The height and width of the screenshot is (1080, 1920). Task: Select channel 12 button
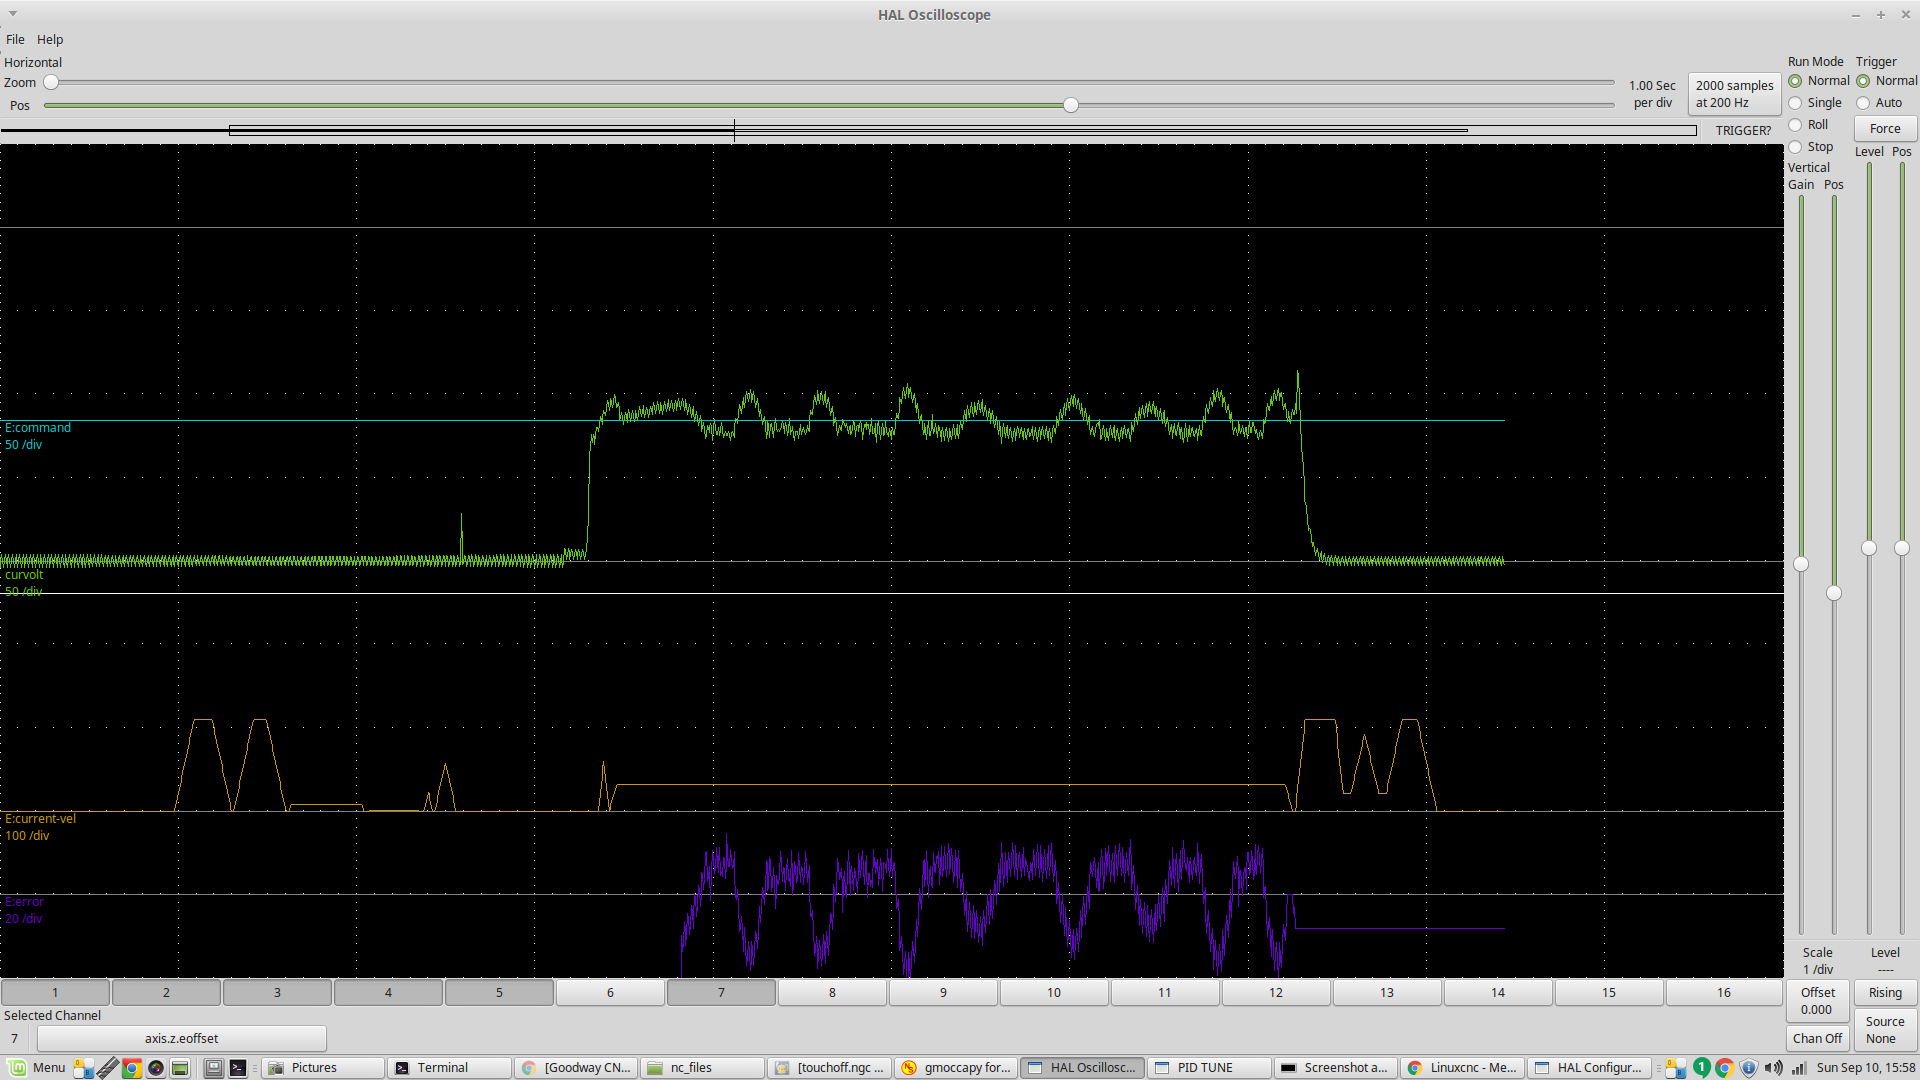click(1276, 993)
